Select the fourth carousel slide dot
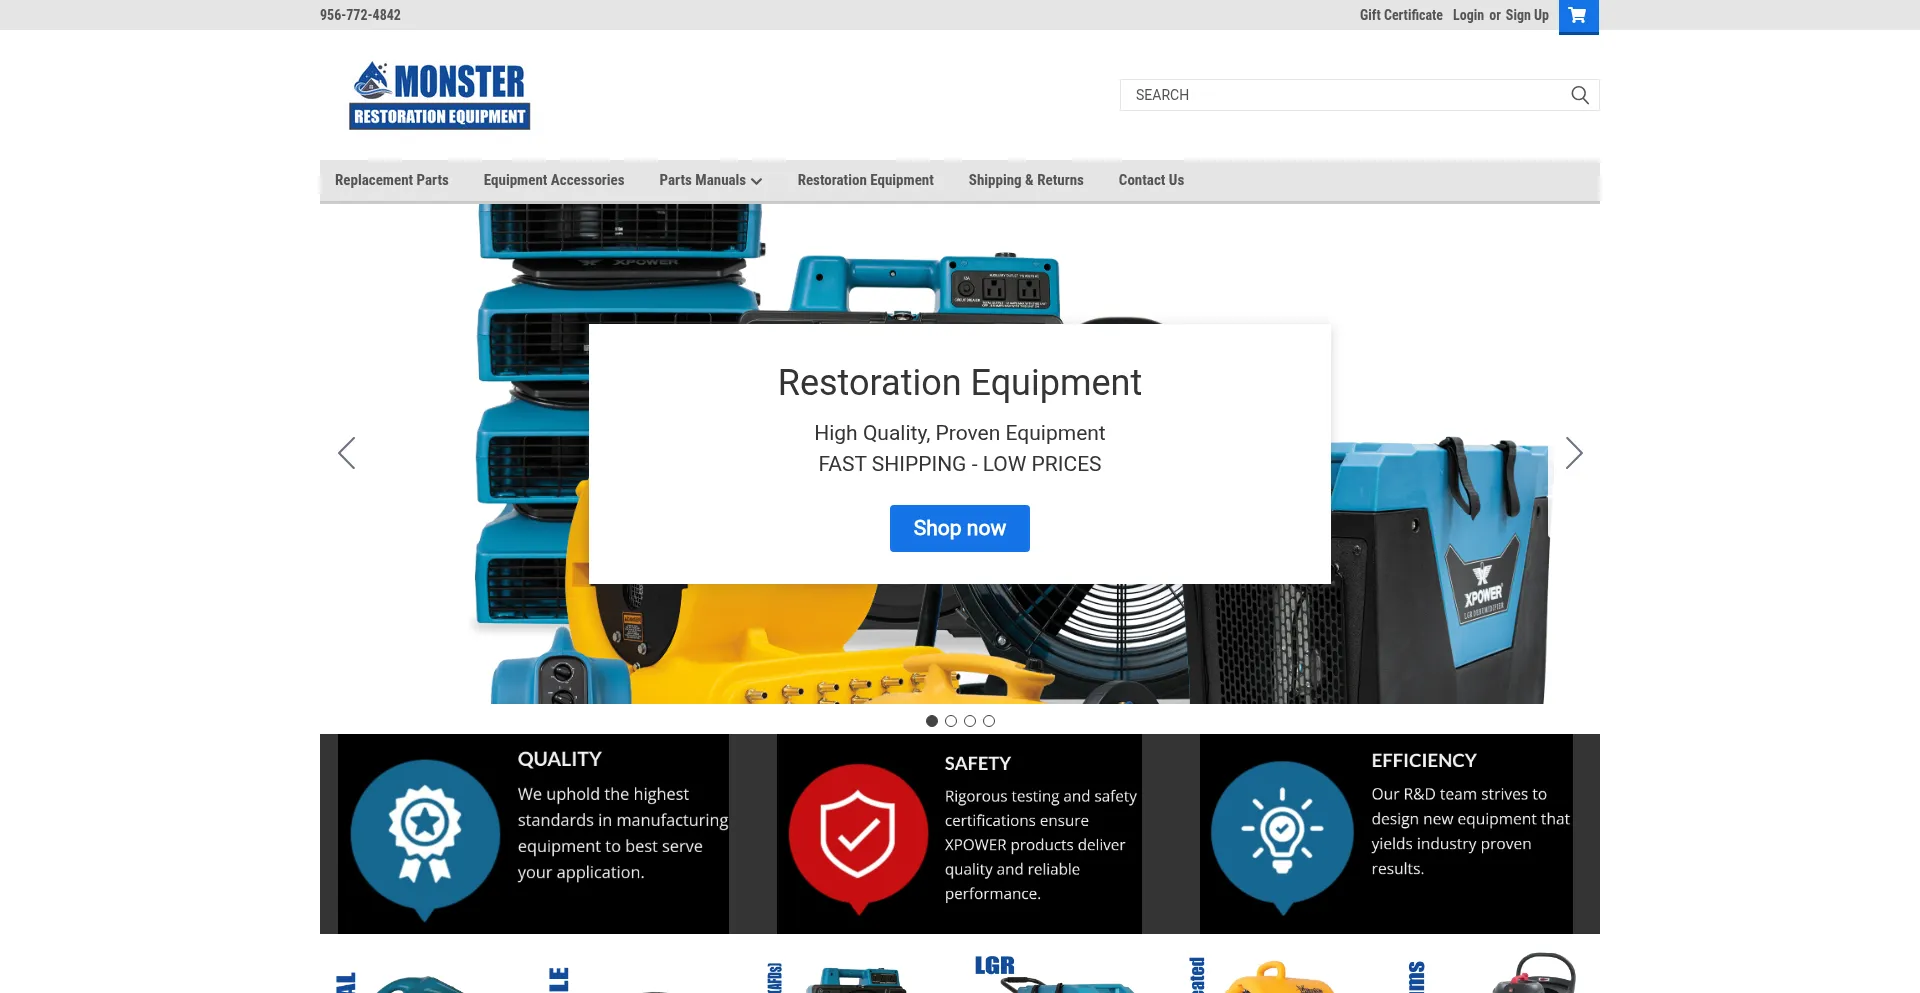Viewport: 1920px width, 993px height. click(989, 720)
